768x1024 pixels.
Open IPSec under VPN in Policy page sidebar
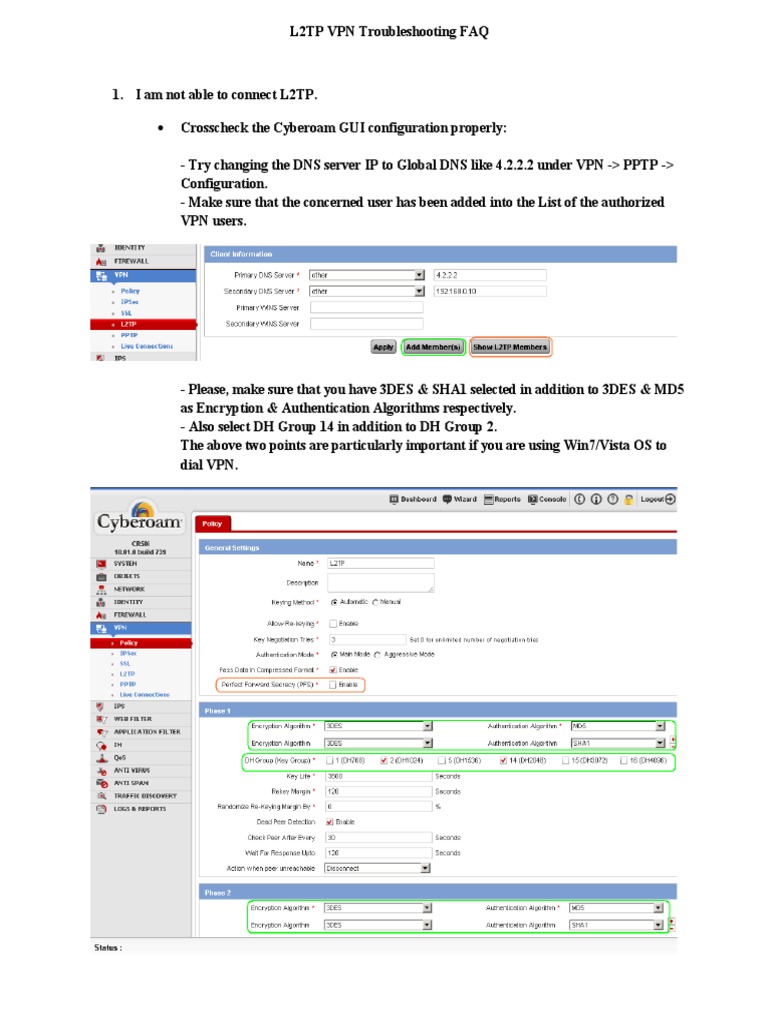click(x=128, y=653)
